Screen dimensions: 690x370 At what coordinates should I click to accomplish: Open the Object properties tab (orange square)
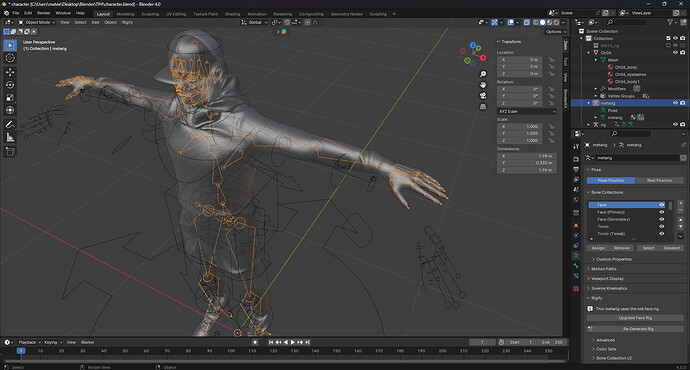click(x=576, y=225)
